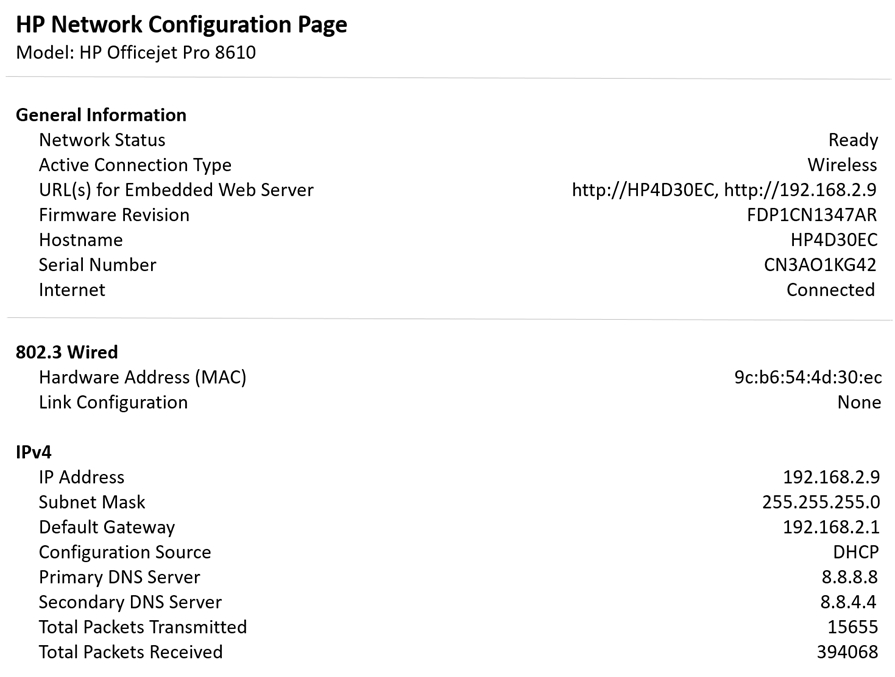Click the Network Status value Ready
Screen dimensions: 895x677
point(853,140)
